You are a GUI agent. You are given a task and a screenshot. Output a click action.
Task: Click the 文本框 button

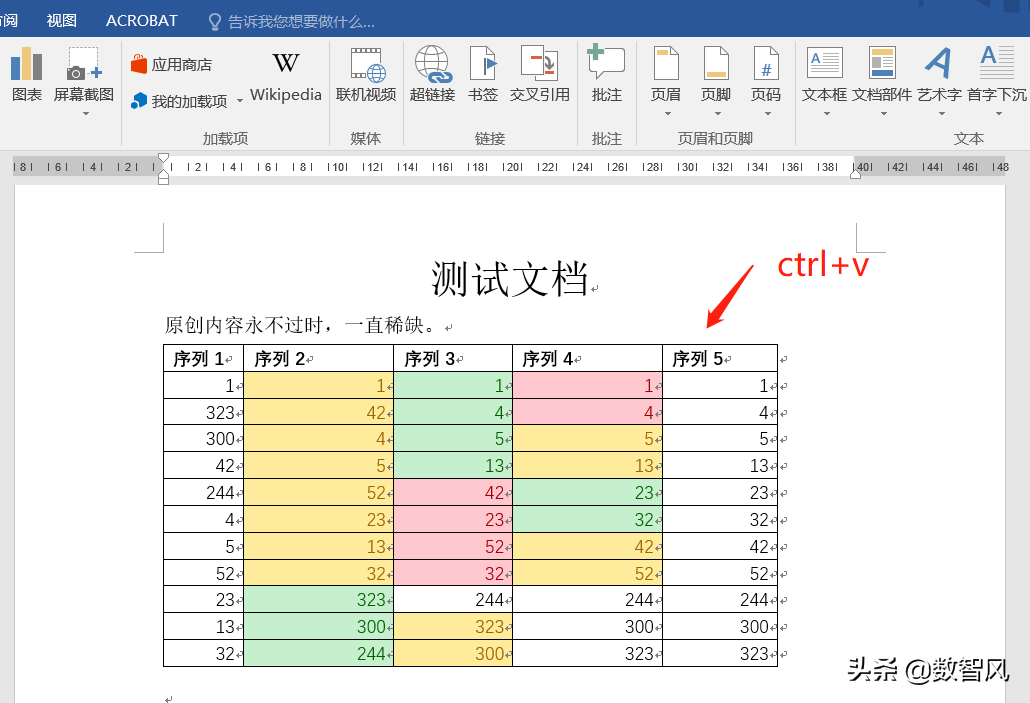(823, 75)
